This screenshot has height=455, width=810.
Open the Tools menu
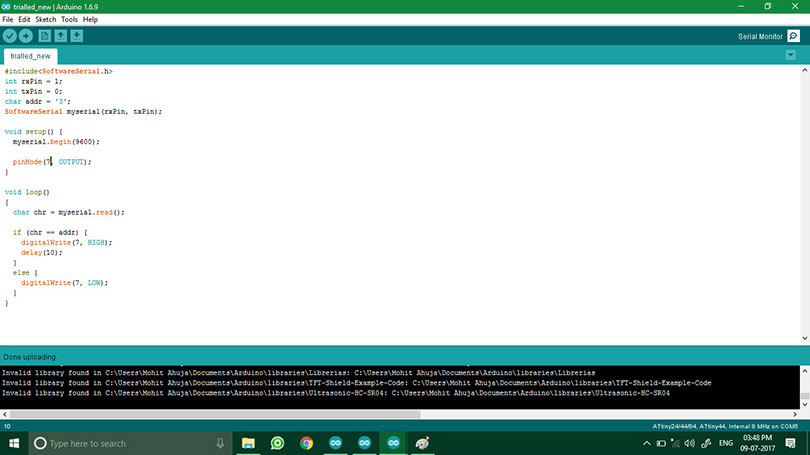tap(69, 20)
